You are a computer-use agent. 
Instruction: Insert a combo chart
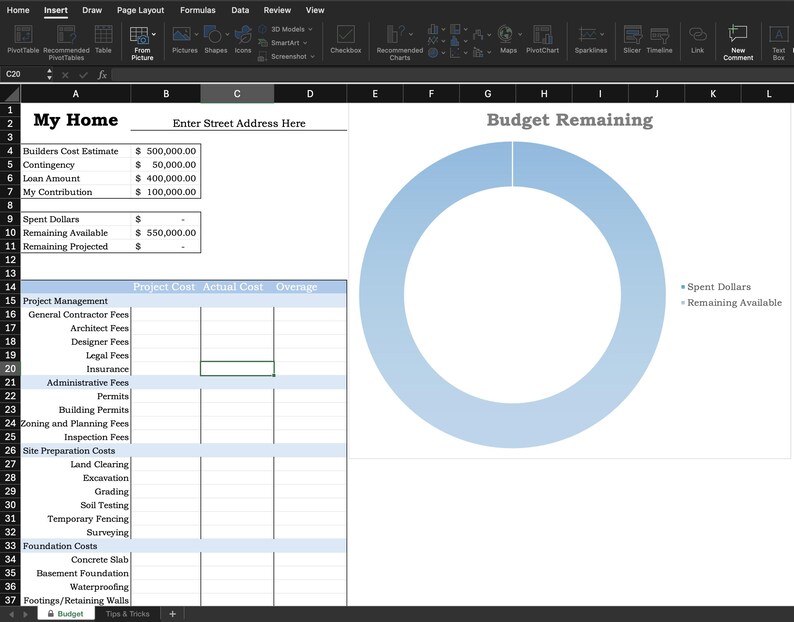tap(478, 52)
